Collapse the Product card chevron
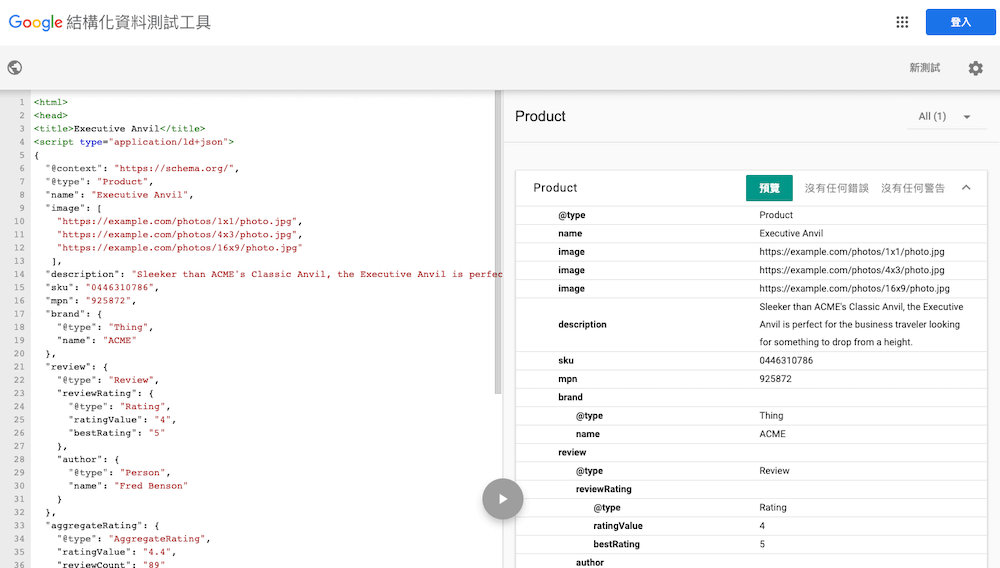The width and height of the screenshot is (1000, 568). 966,187
